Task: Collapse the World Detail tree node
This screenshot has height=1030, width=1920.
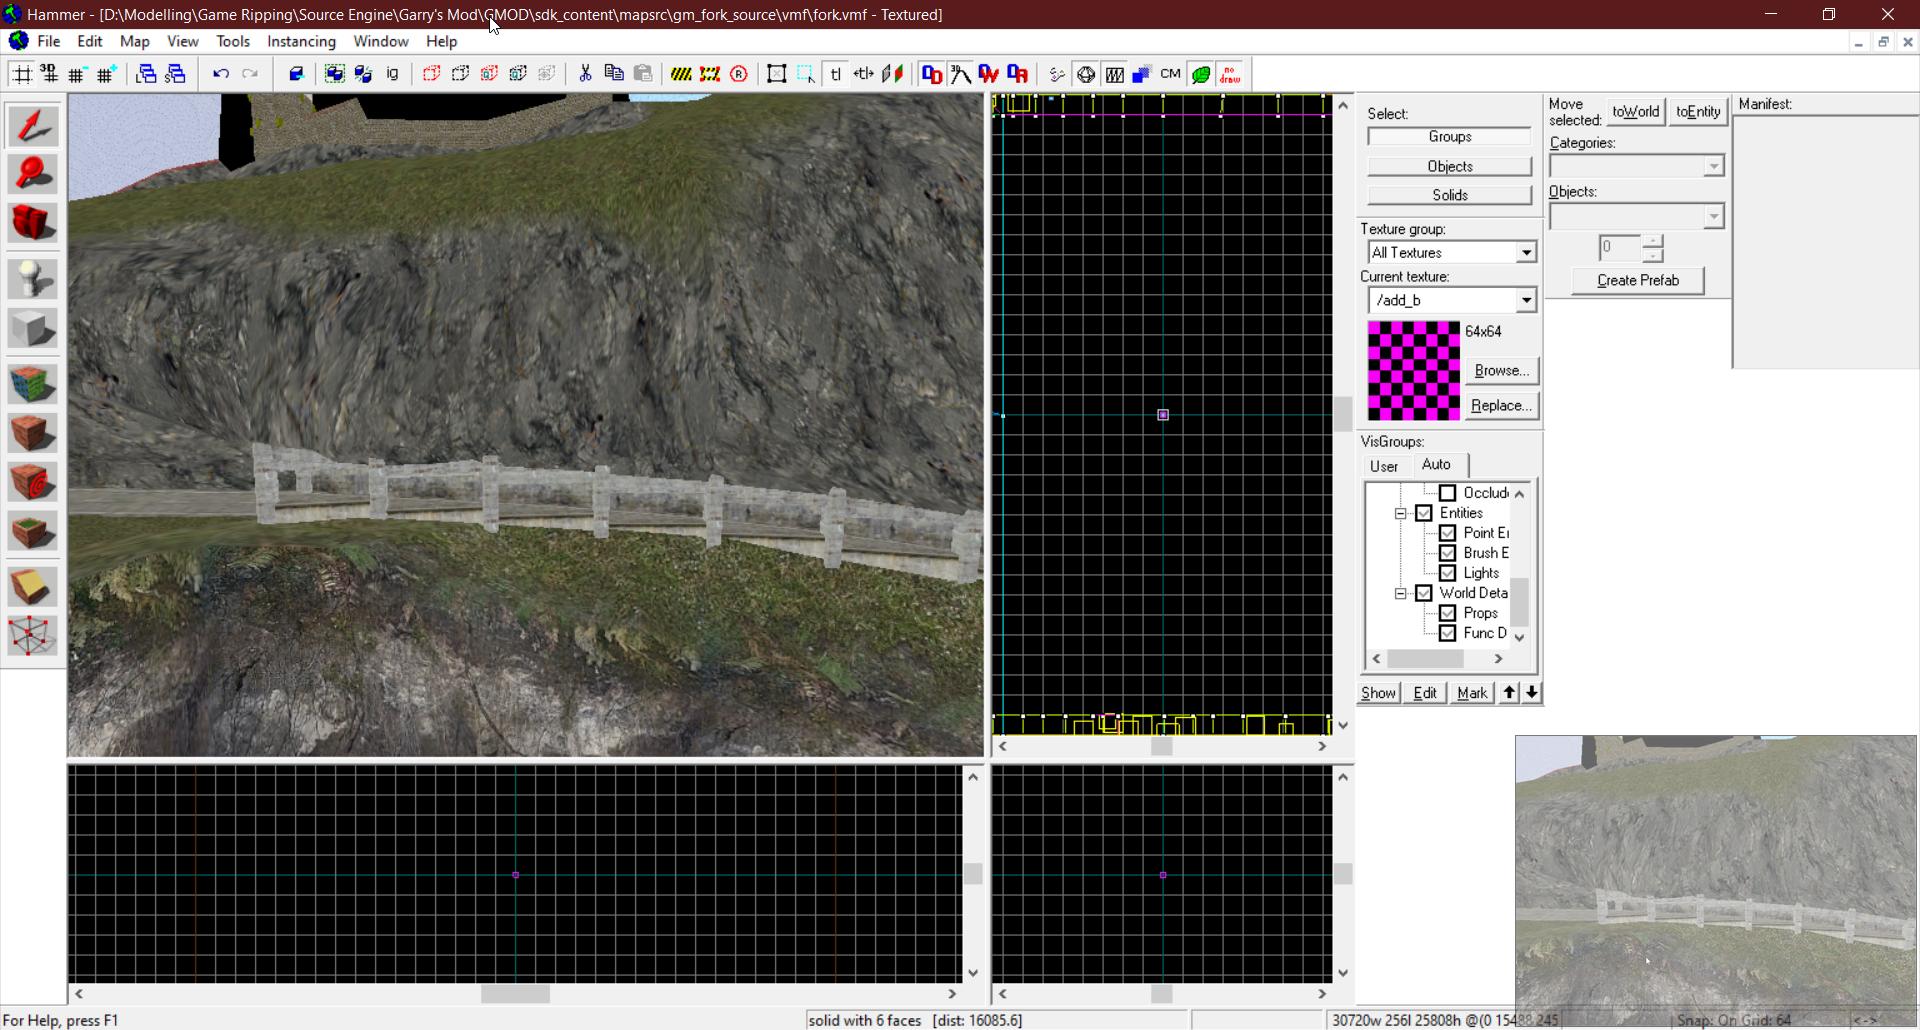Action: pyautogui.click(x=1401, y=593)
